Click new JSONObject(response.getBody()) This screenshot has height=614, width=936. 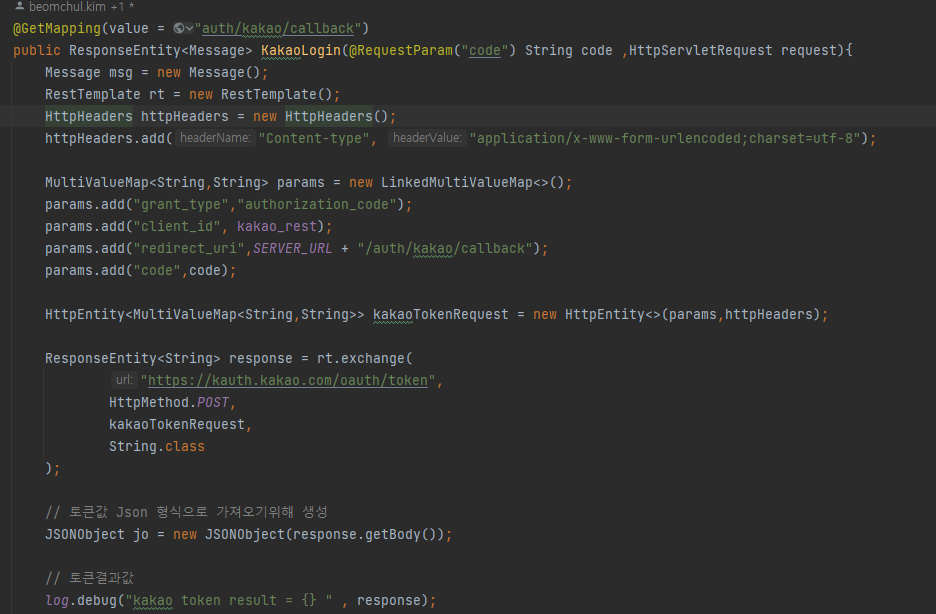pyautogui.click(x=309, y=535)
